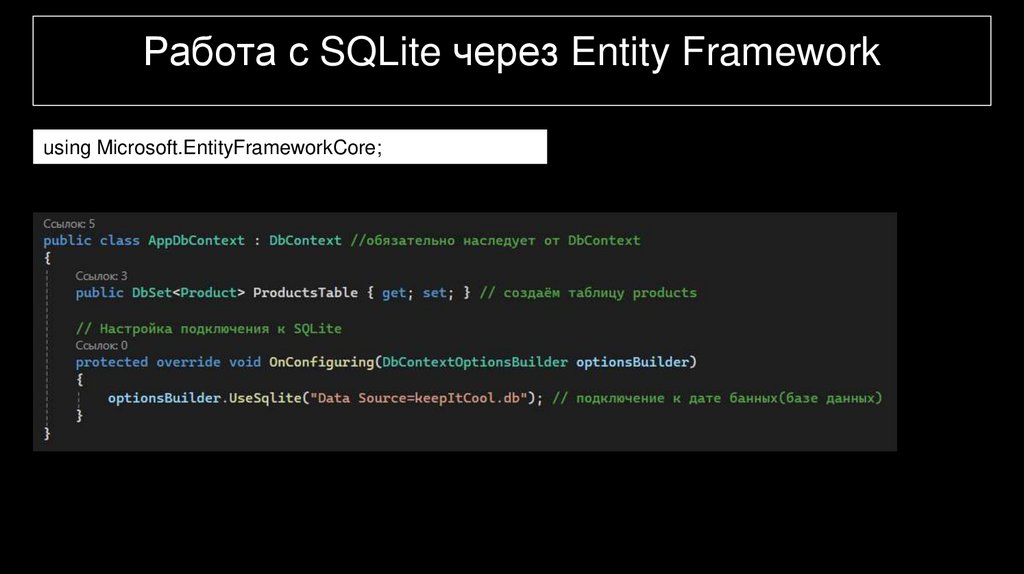Click the "Data Source=keepItCool.db" connection string
Viewport: 1024px width, 574px height.
[x=418, y=398]
